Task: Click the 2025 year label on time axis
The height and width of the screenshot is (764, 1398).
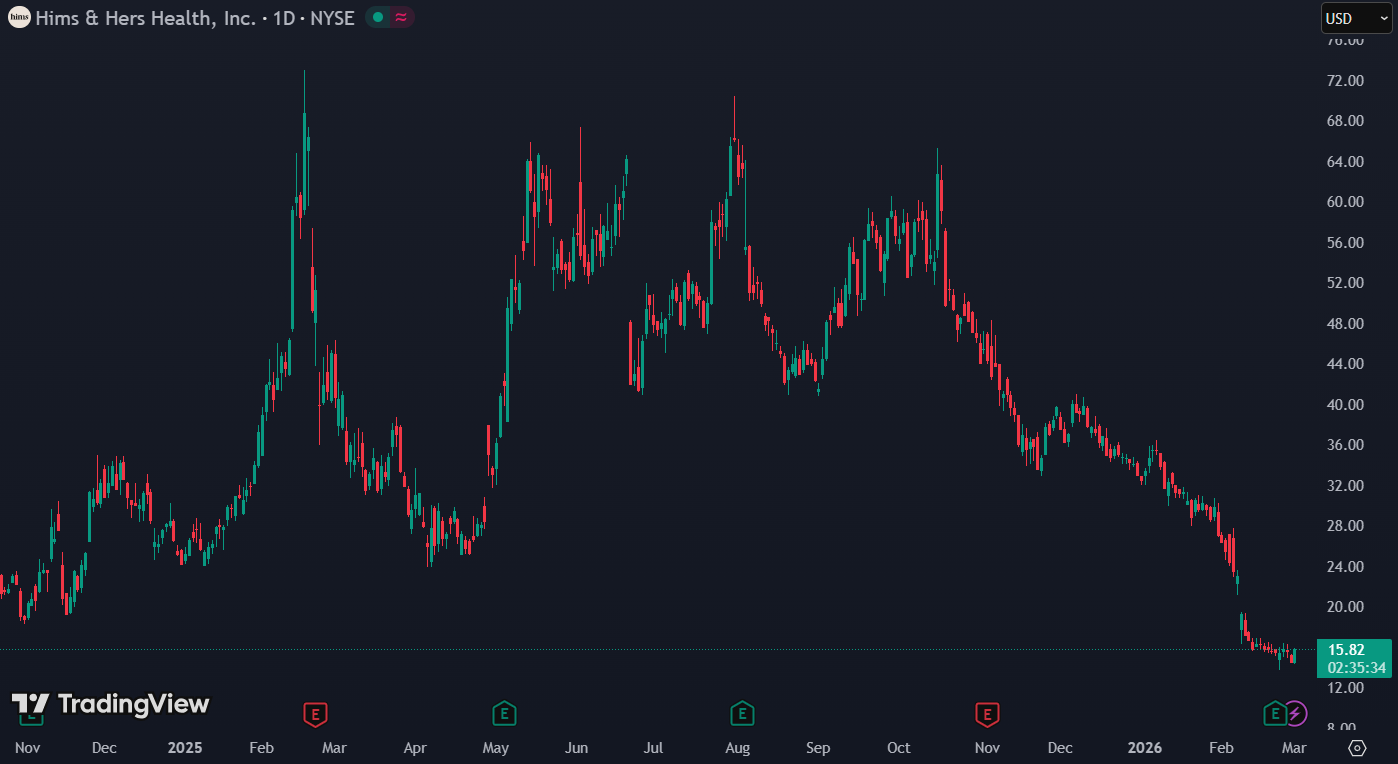Action: coord(185,748)
